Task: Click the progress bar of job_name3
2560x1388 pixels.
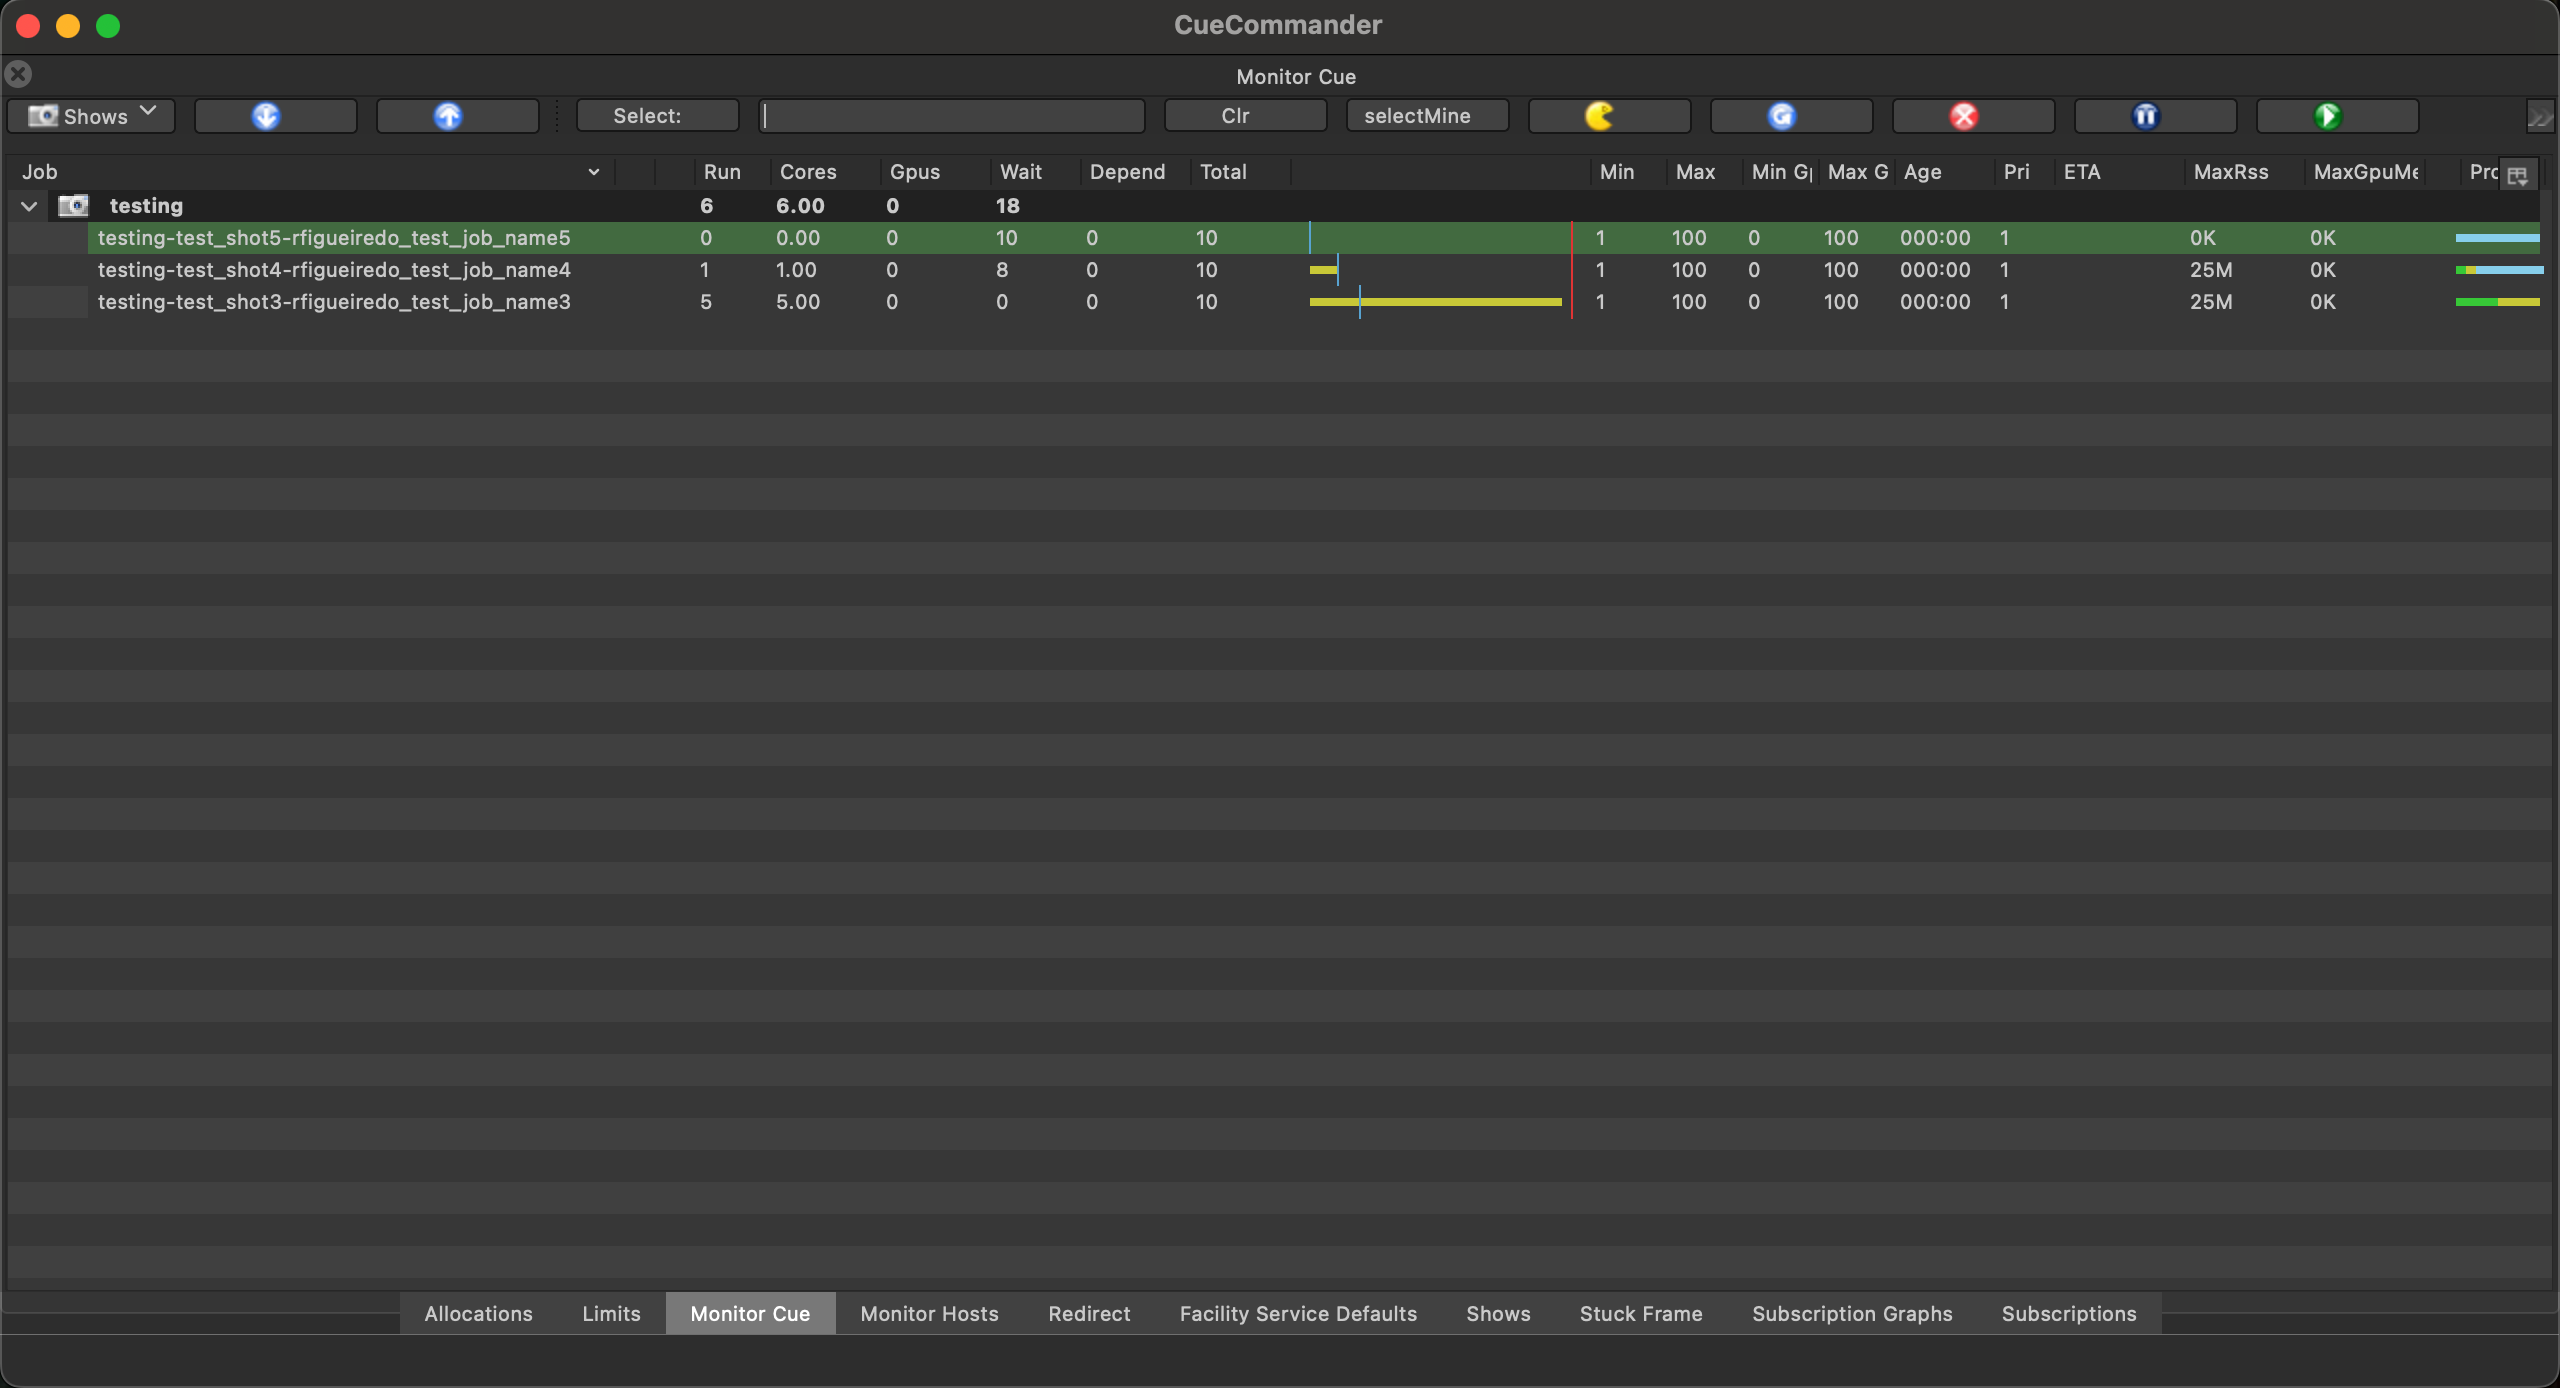Action: pos(1436,302)
